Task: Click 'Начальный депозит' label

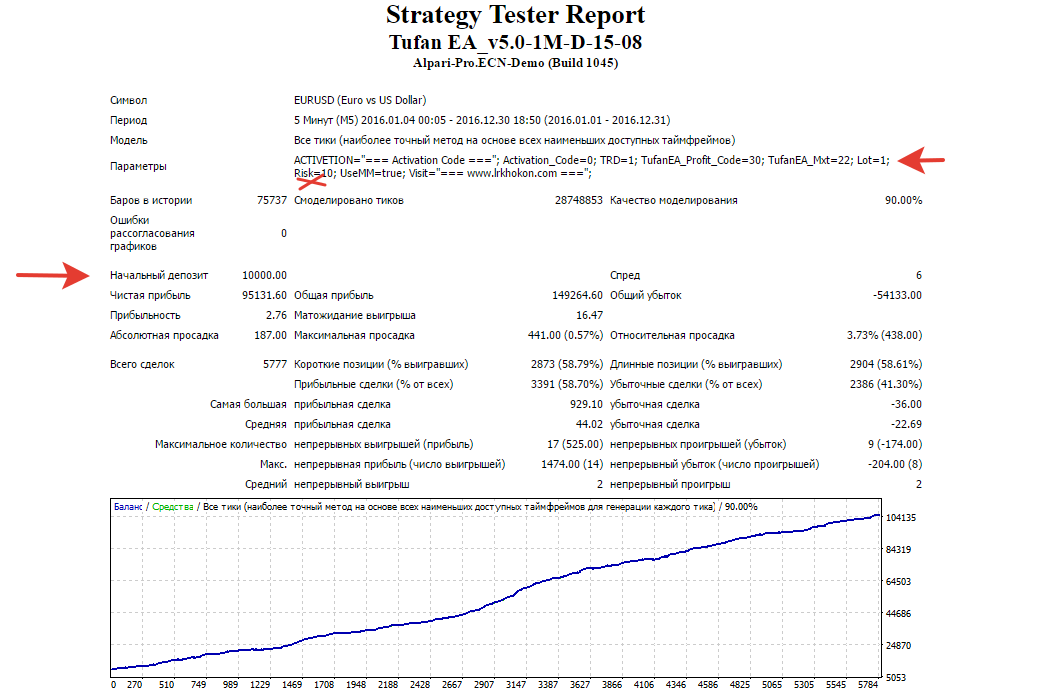Action: pyautogui.click(x=159, y=275)
